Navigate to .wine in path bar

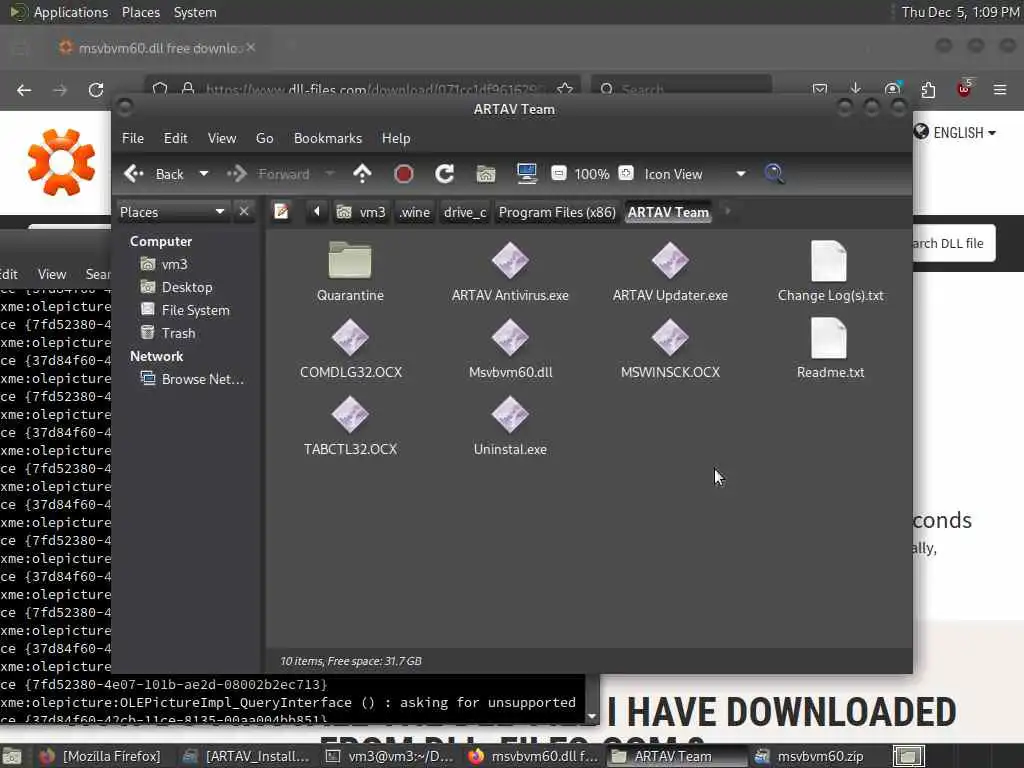tap(415, 212)
